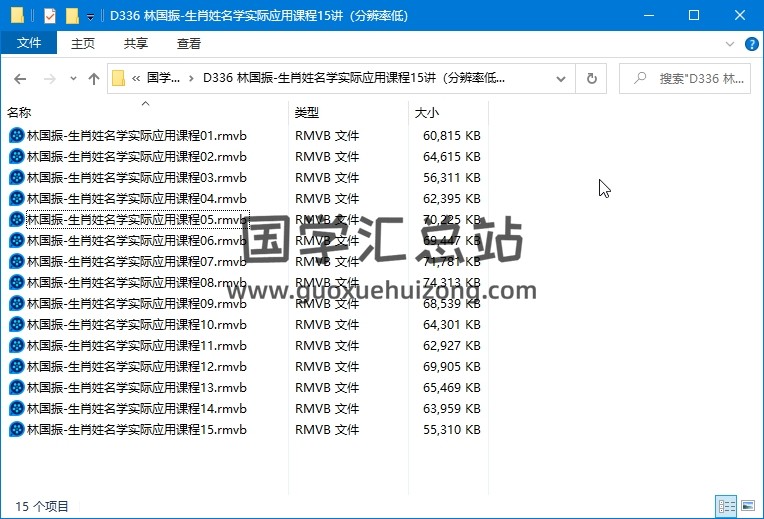Switch to details view in status bar
Viewport: 764px width, 519px height.
coord(726,506)
